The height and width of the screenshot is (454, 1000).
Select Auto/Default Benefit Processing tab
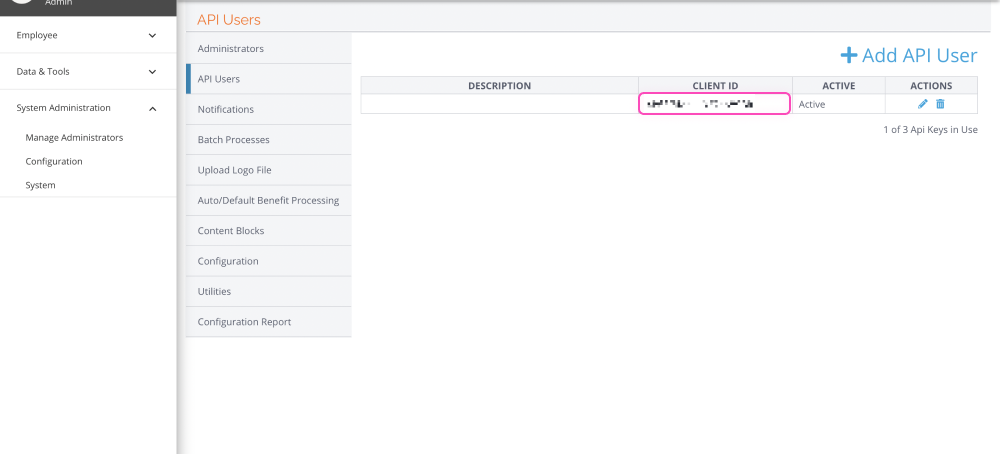[268, 200]
